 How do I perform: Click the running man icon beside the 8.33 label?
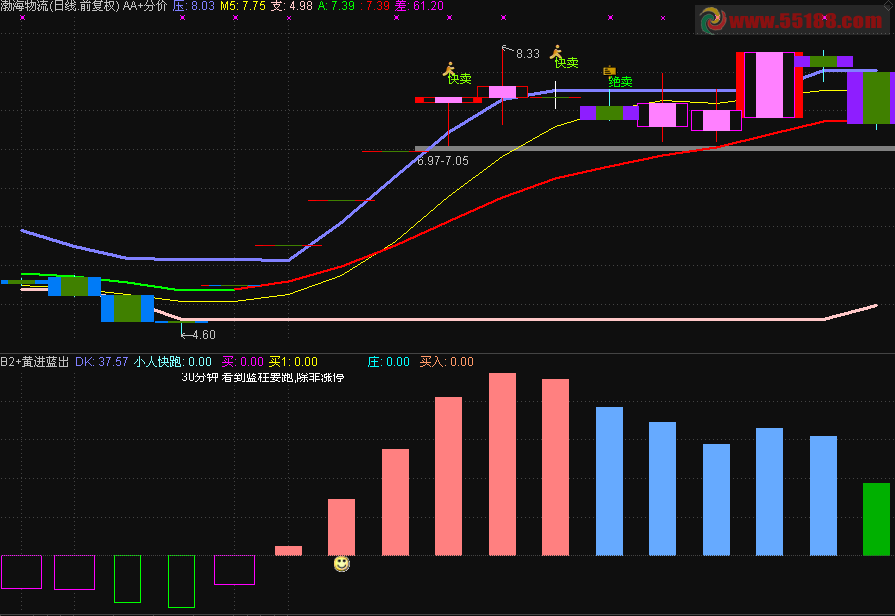[x=555, y=52]
